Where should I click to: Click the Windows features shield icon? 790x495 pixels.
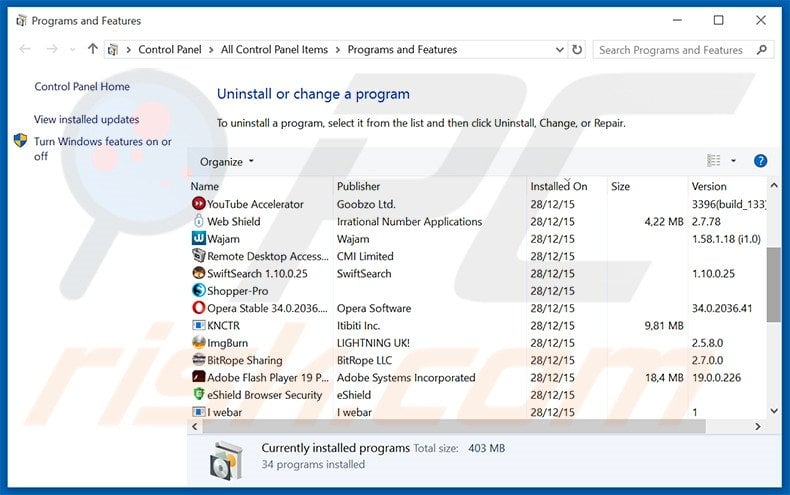tap(21, 141)
